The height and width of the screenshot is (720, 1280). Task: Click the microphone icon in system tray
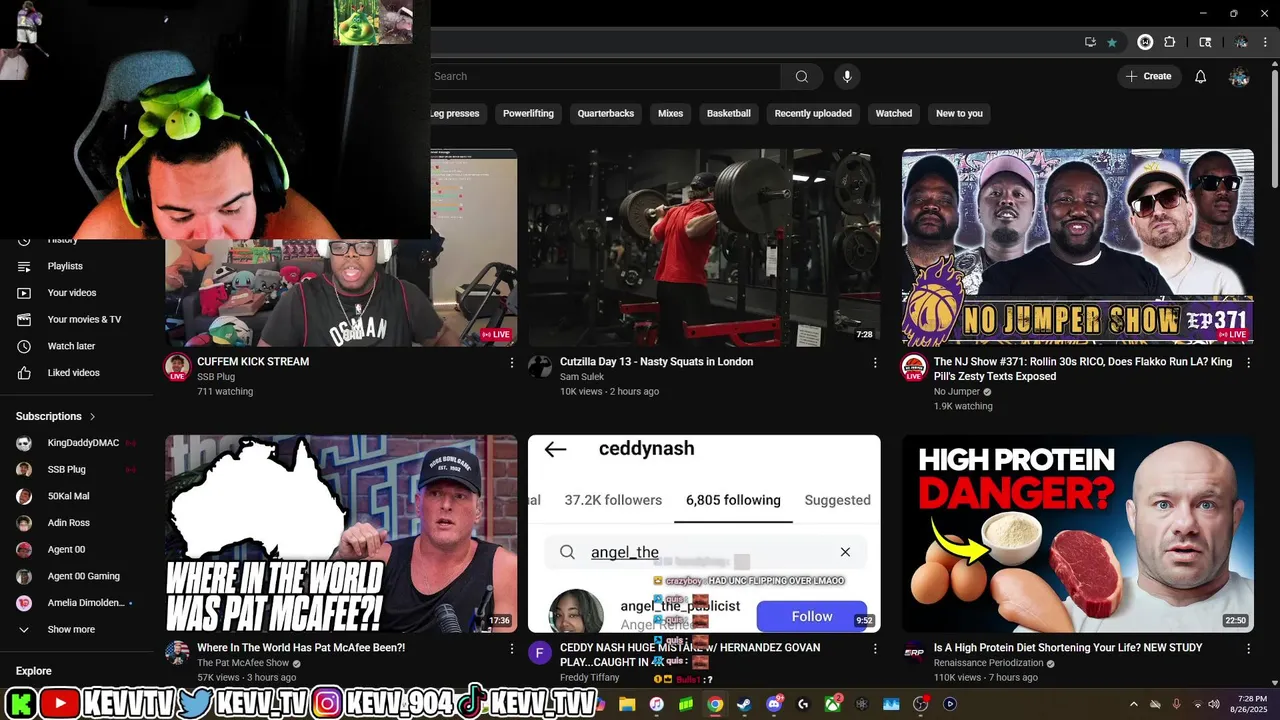(x=1176, y=704)
